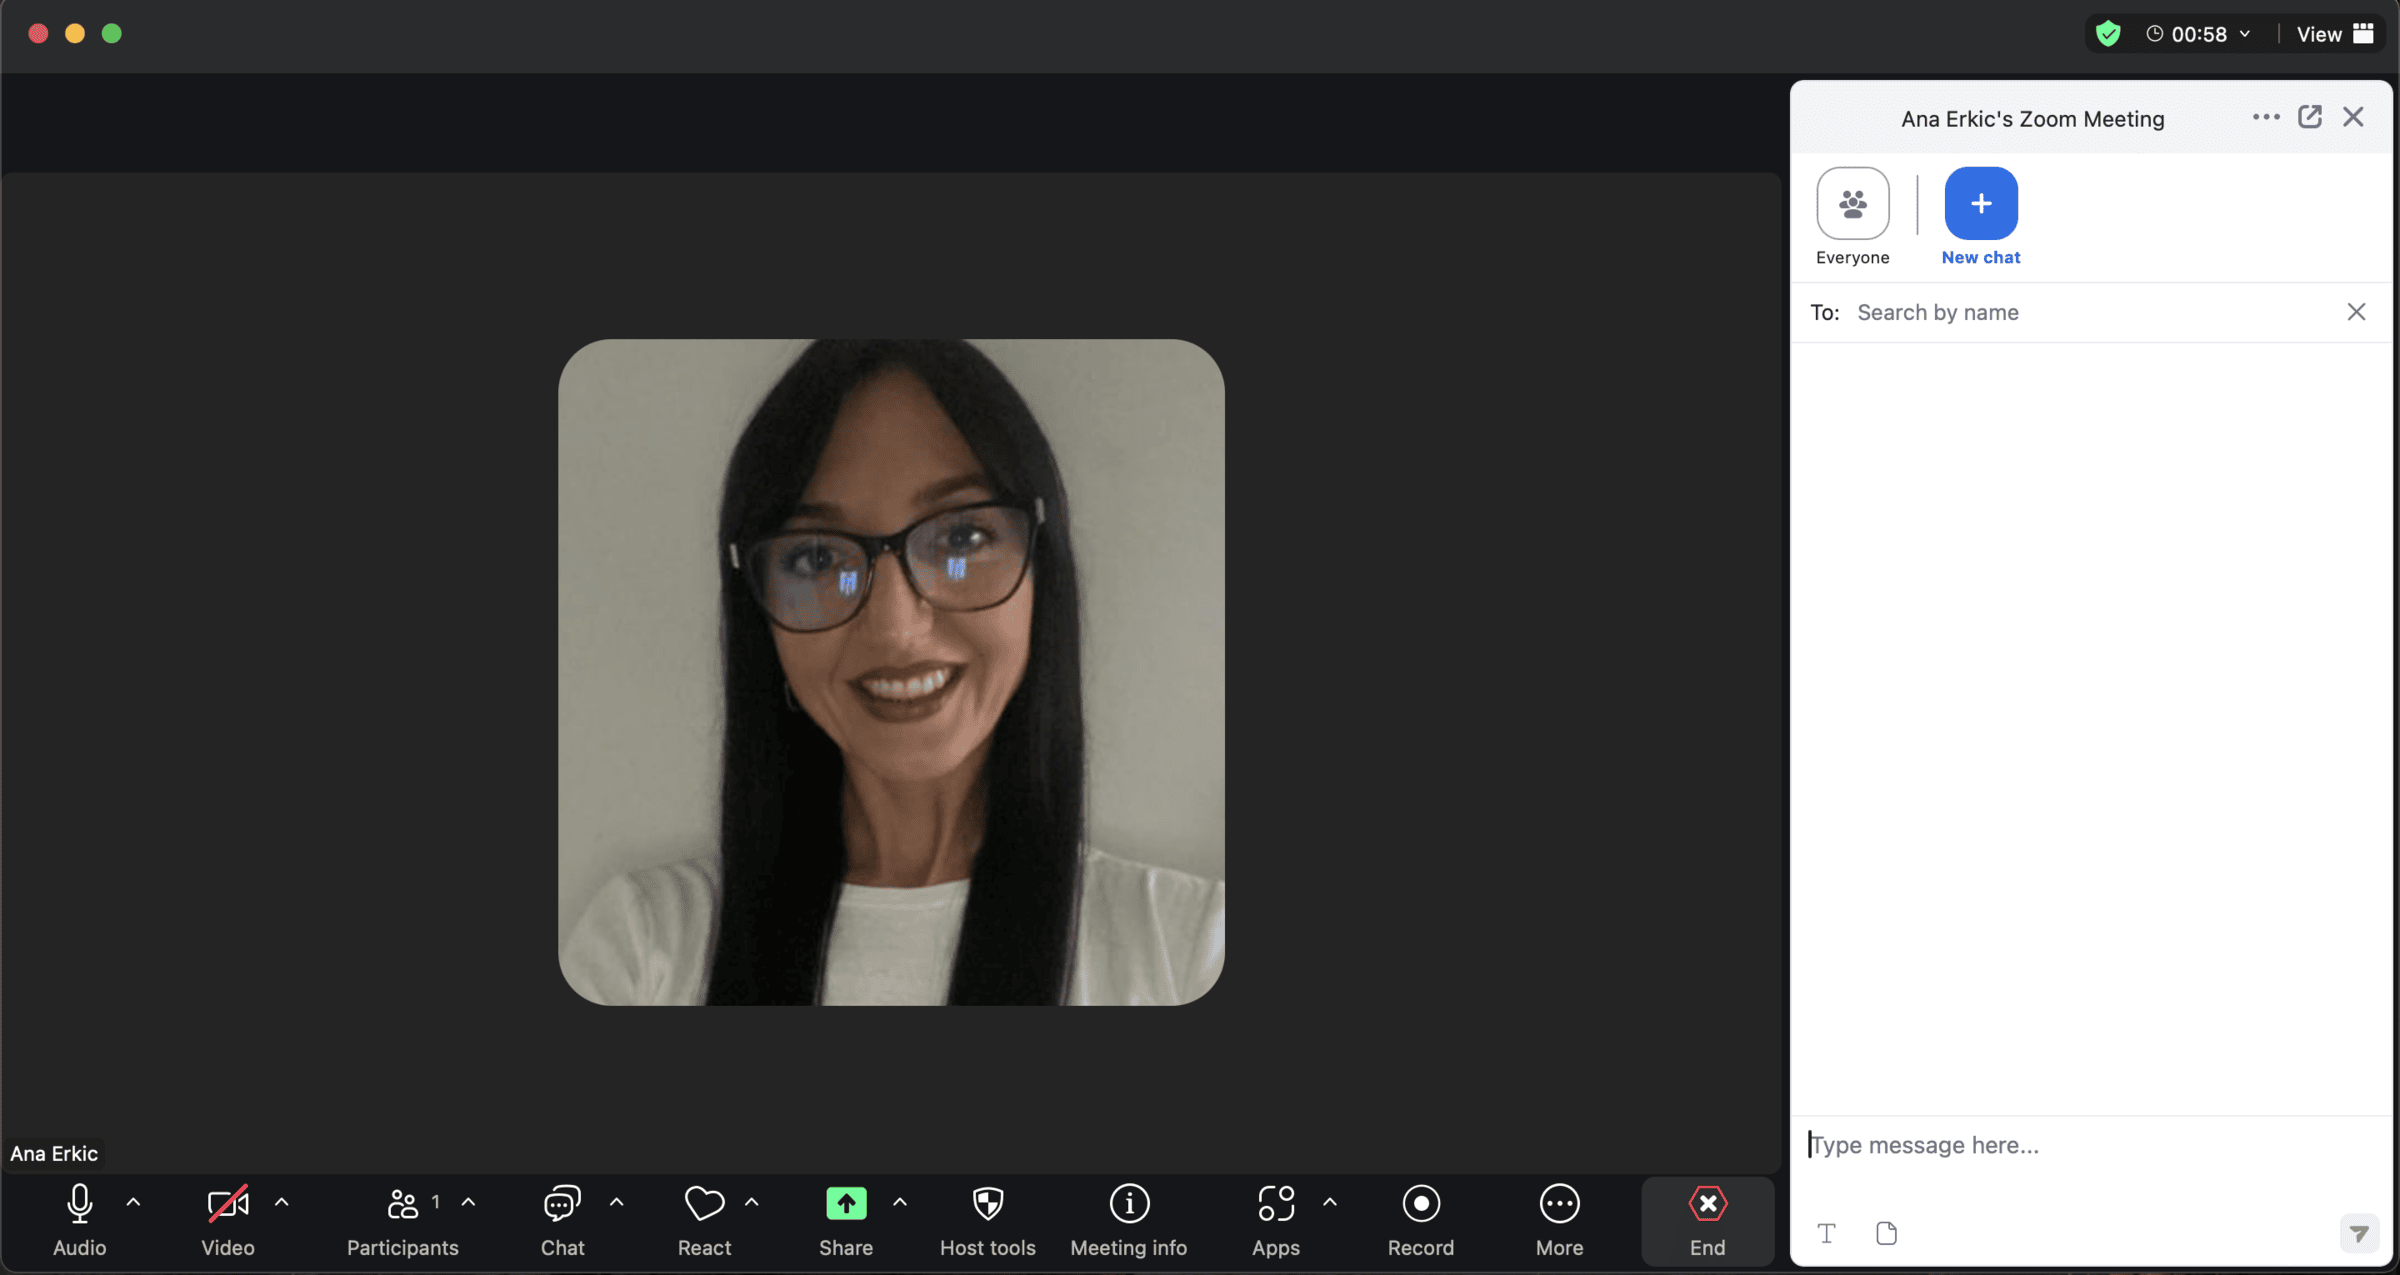Minimize the Zoom window with yellow button
Viewport: 2400px width, 1275px height.
coord(75,33)
